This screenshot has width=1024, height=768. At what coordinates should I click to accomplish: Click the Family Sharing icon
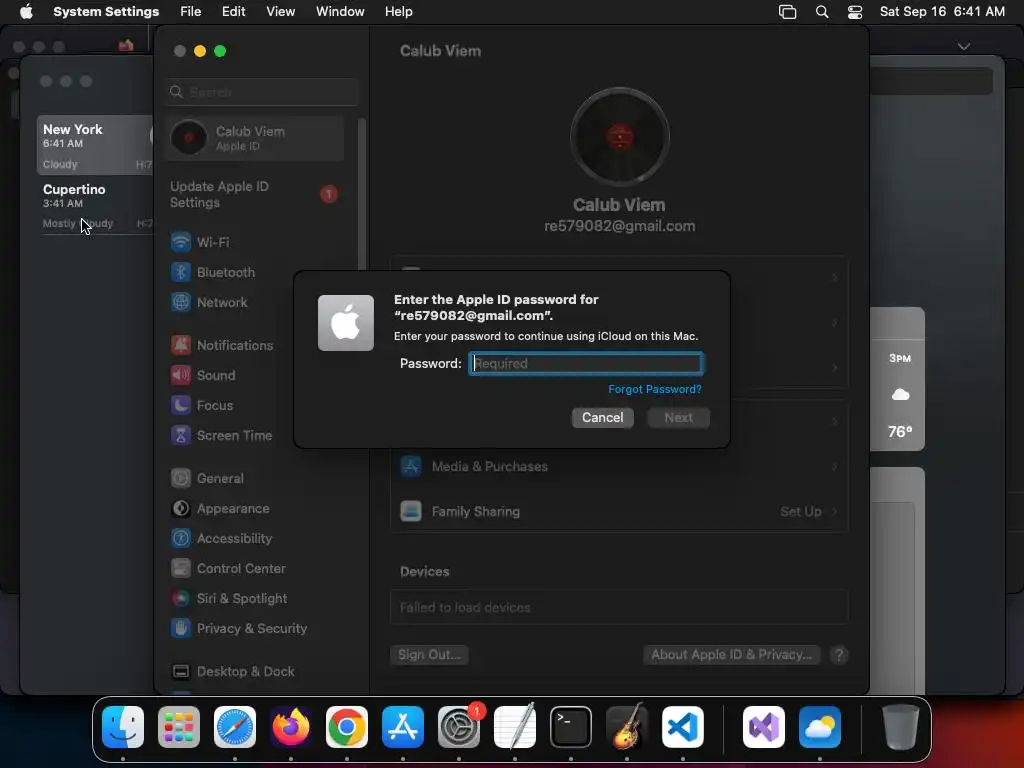pyautogui.click(x=411, y=511)
